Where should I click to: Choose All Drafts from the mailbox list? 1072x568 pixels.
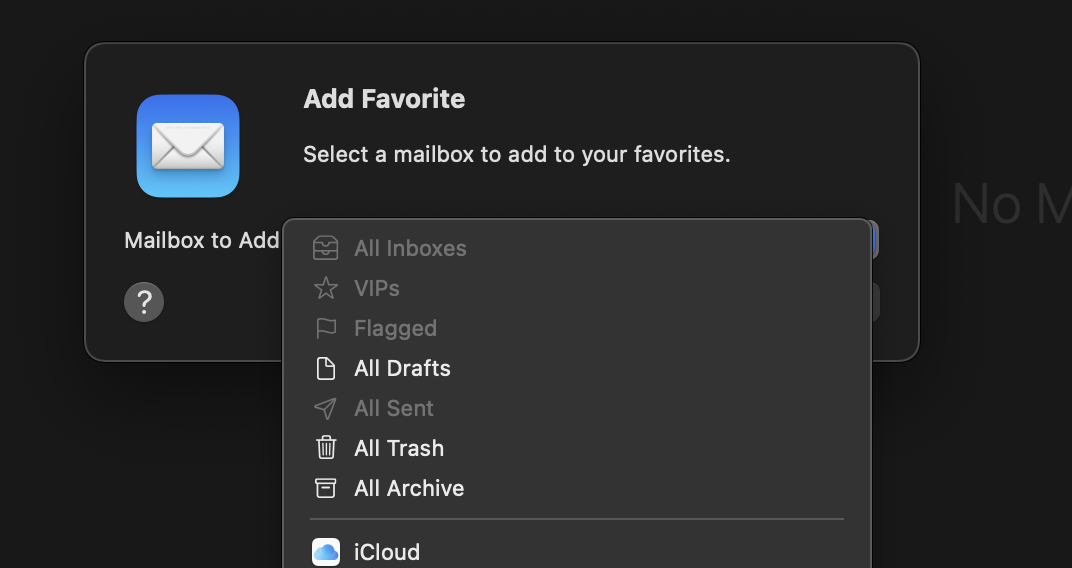402,368
